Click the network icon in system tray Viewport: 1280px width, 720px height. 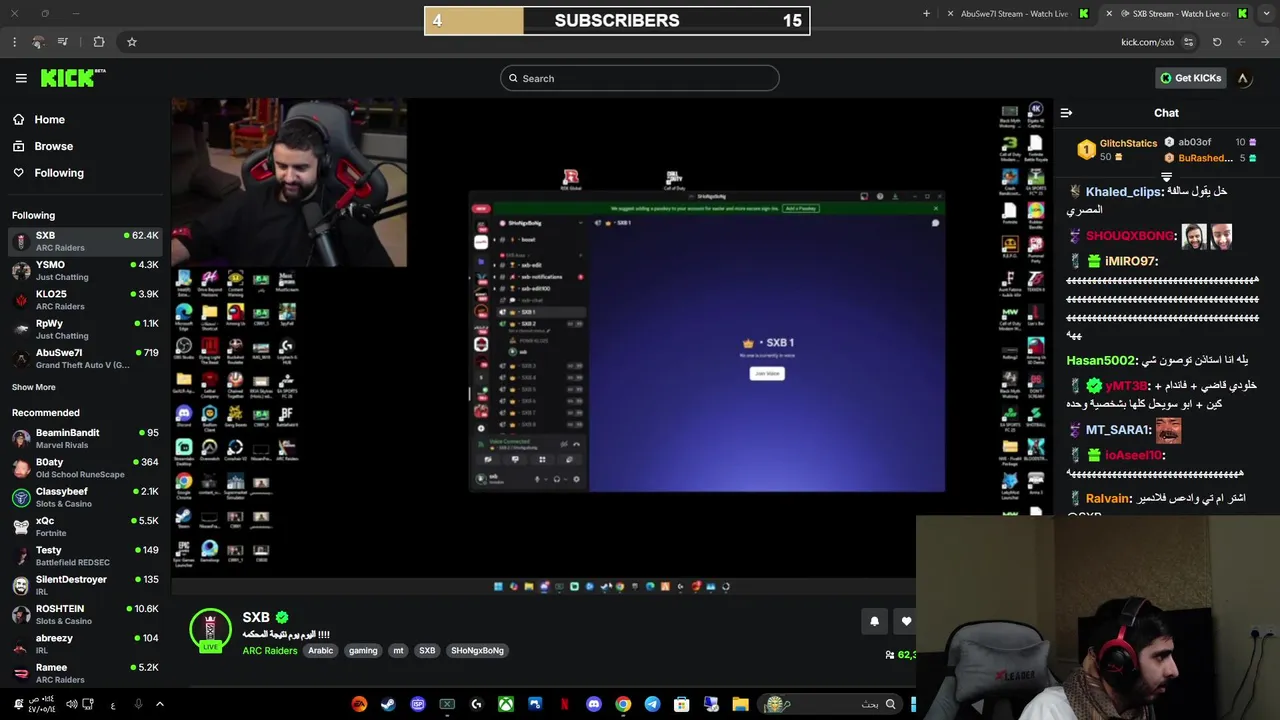[89, 704]
